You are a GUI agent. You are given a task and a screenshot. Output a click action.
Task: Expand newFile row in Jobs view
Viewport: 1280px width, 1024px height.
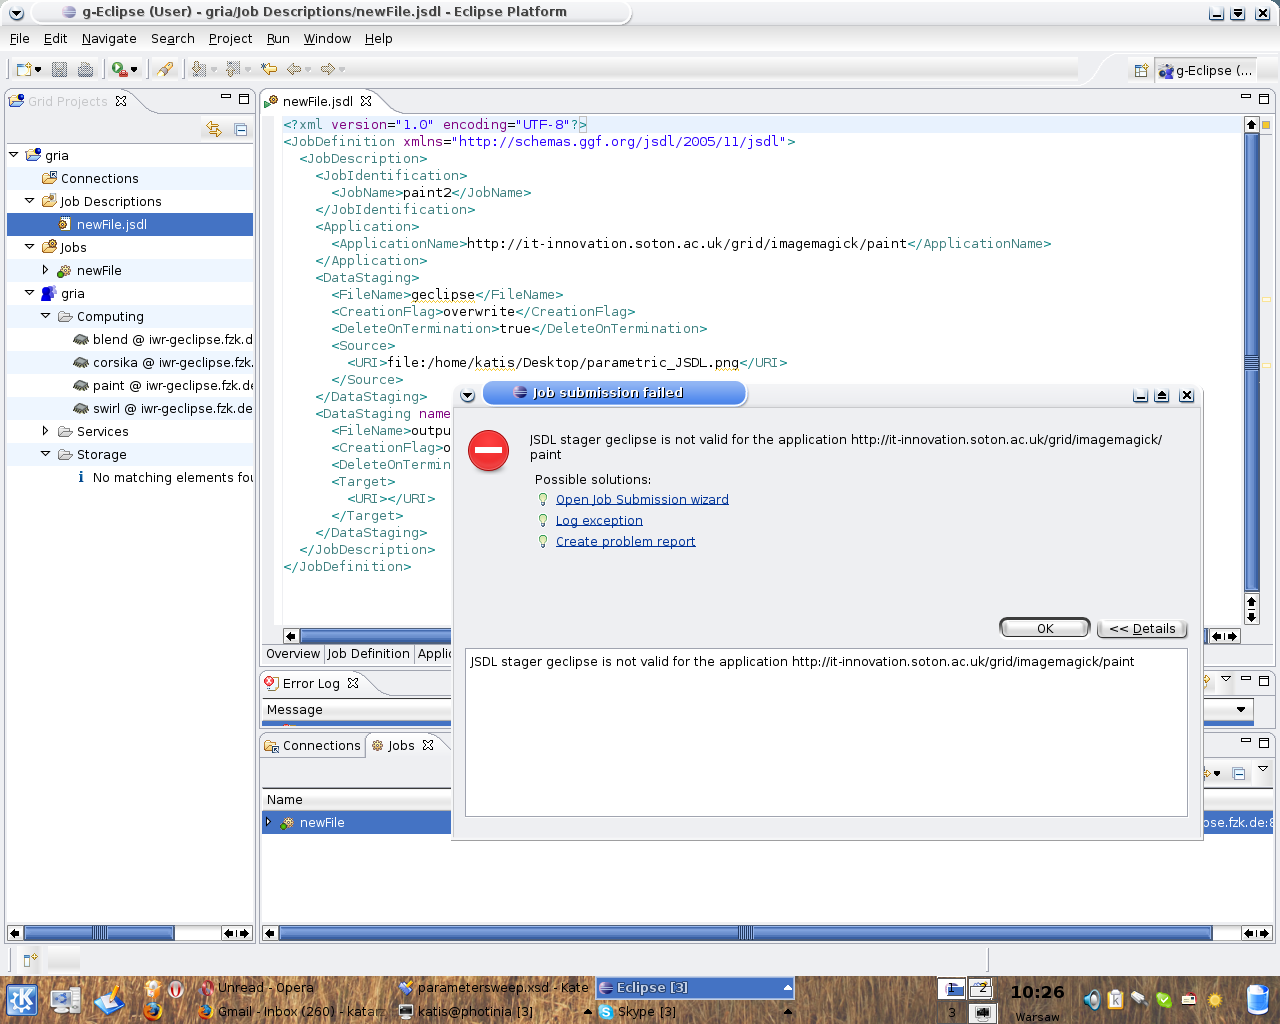coord(268,822)
